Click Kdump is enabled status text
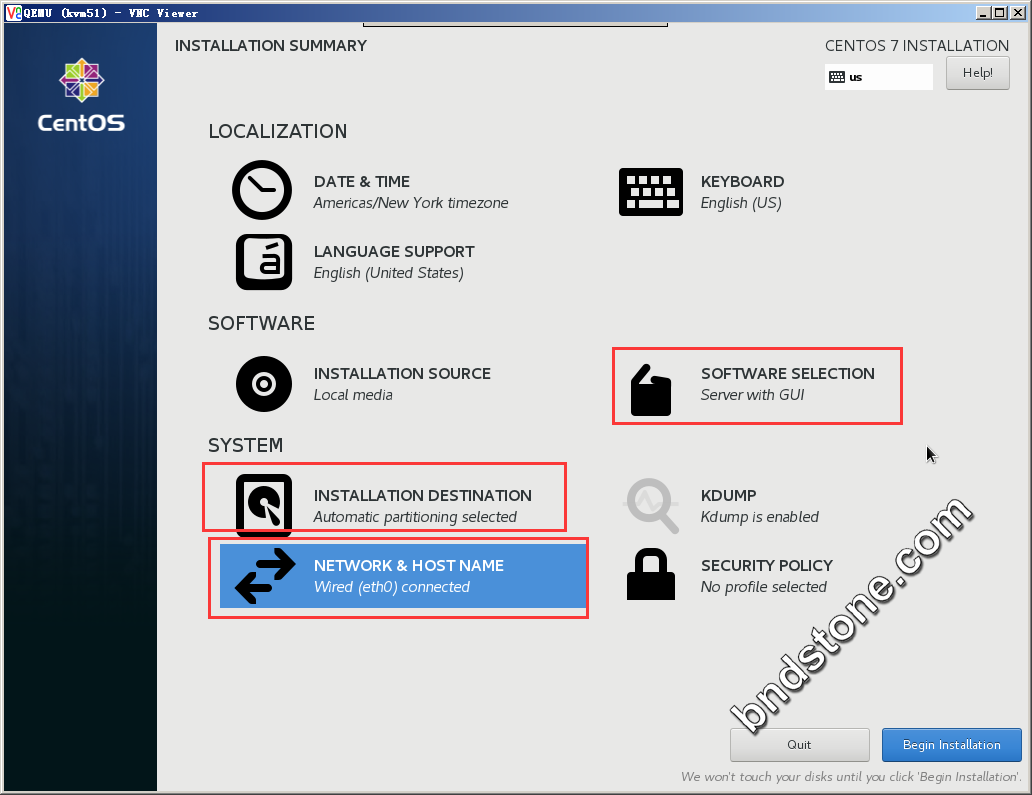The height and width of the screenshot is (795, 1032). [x=760, y=517]
